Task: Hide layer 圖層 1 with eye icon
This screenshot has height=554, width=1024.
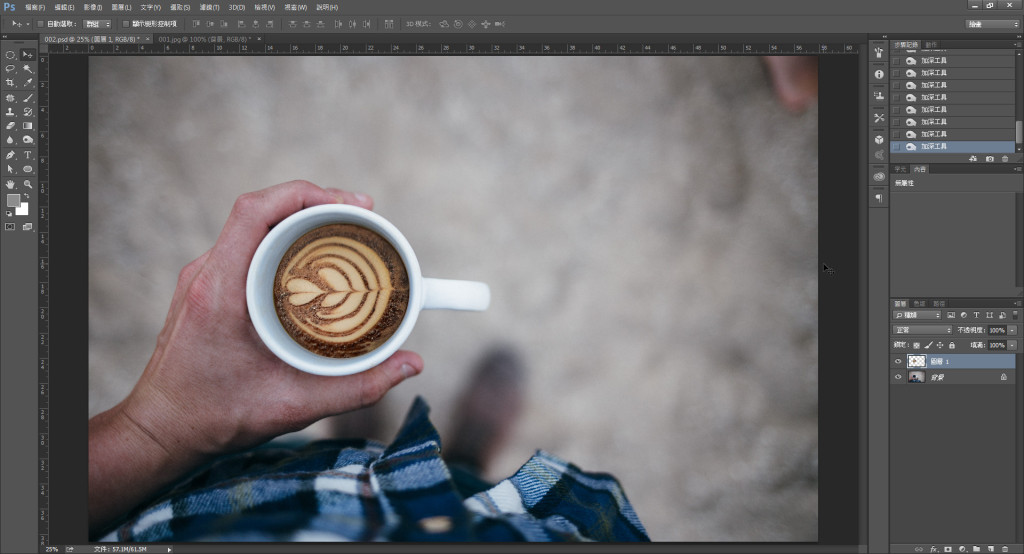Action: point(898,361)
